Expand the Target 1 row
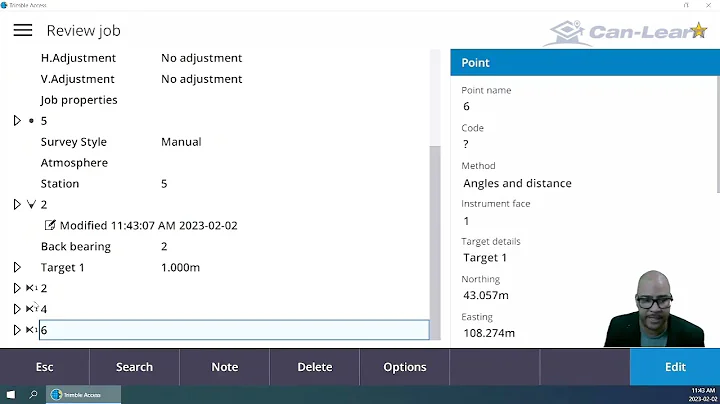The image size is (720, 404). 17,267
